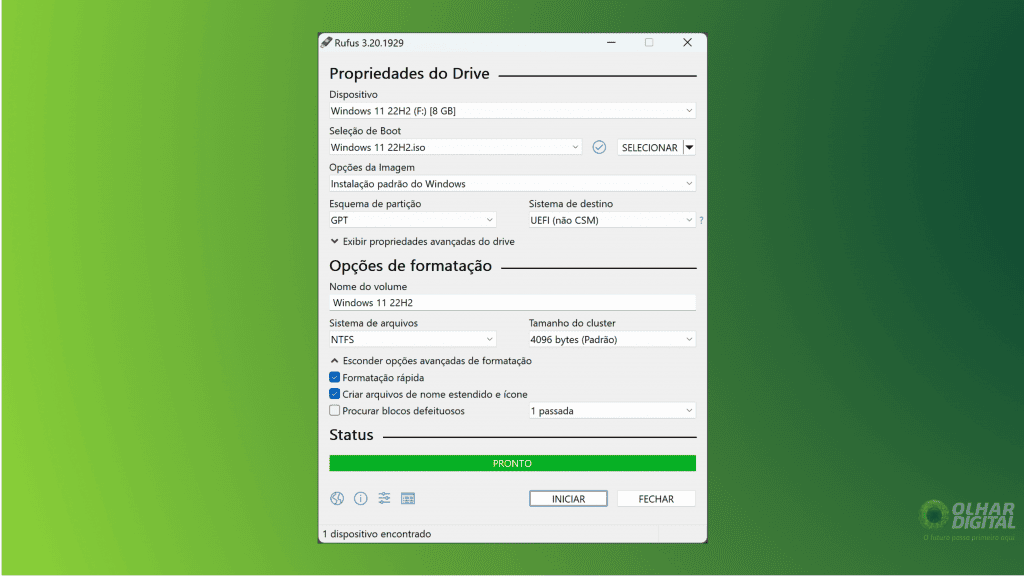Screen dimensions: 1024x576
Task: Toggle Criar arquivos de nome estendido checkbox
Action: 334,394
